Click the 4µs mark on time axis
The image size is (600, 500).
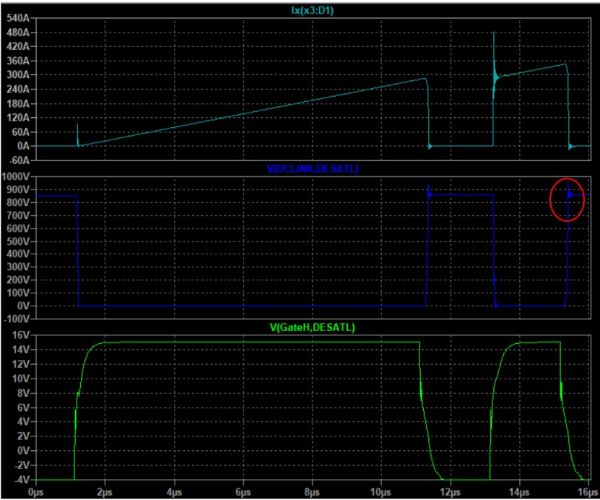click(x=175, y=492)
